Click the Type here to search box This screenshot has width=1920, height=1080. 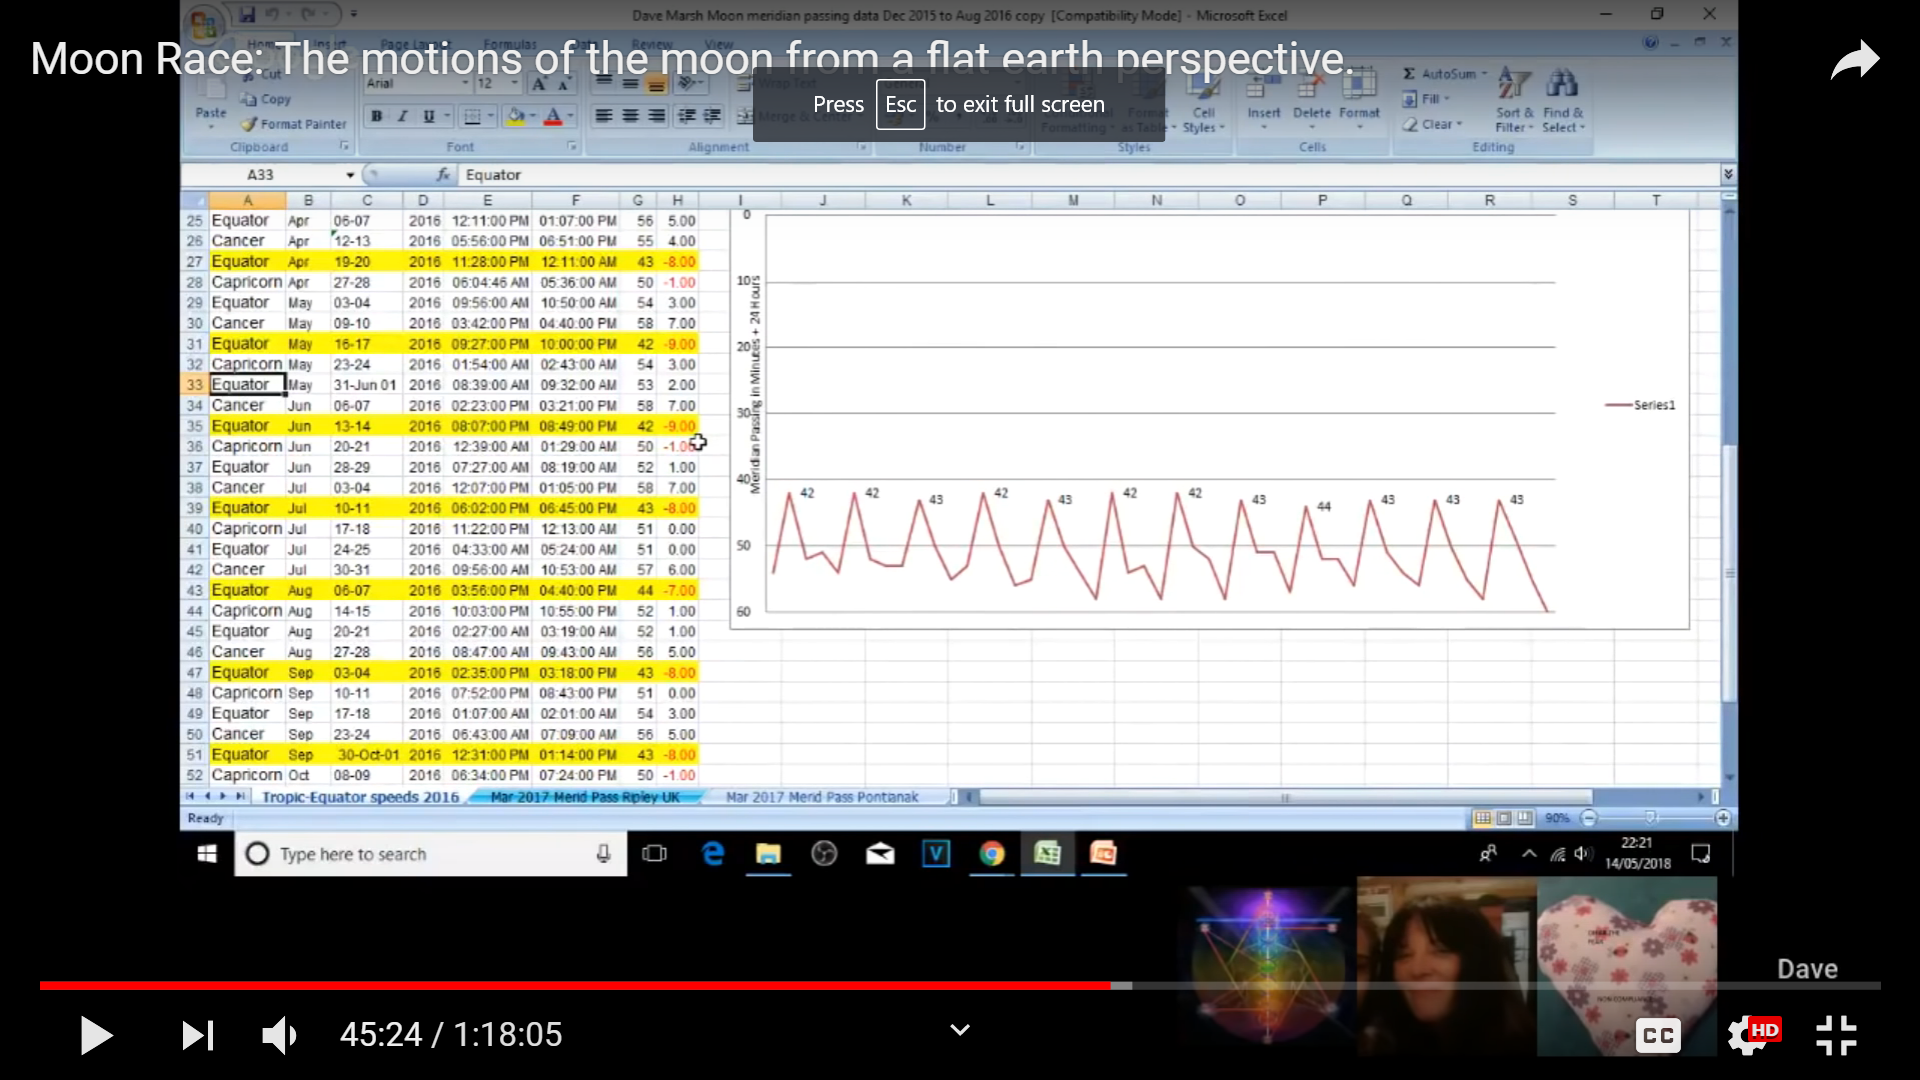tap(431, 854)
